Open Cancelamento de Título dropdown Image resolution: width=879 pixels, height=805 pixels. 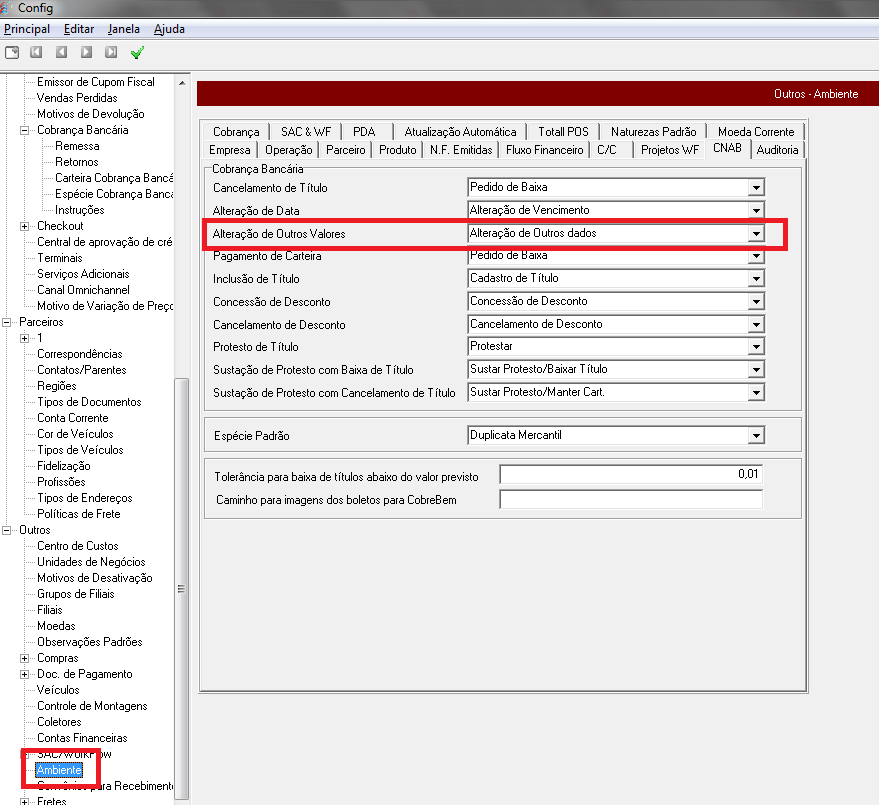756,187
